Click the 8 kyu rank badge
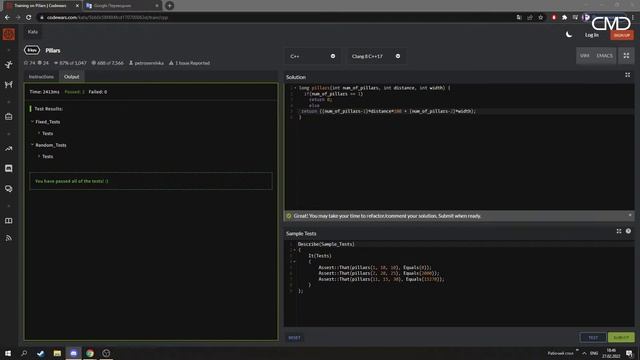The height and width of the screenshot is (360, 640). (x=32, y=50)
